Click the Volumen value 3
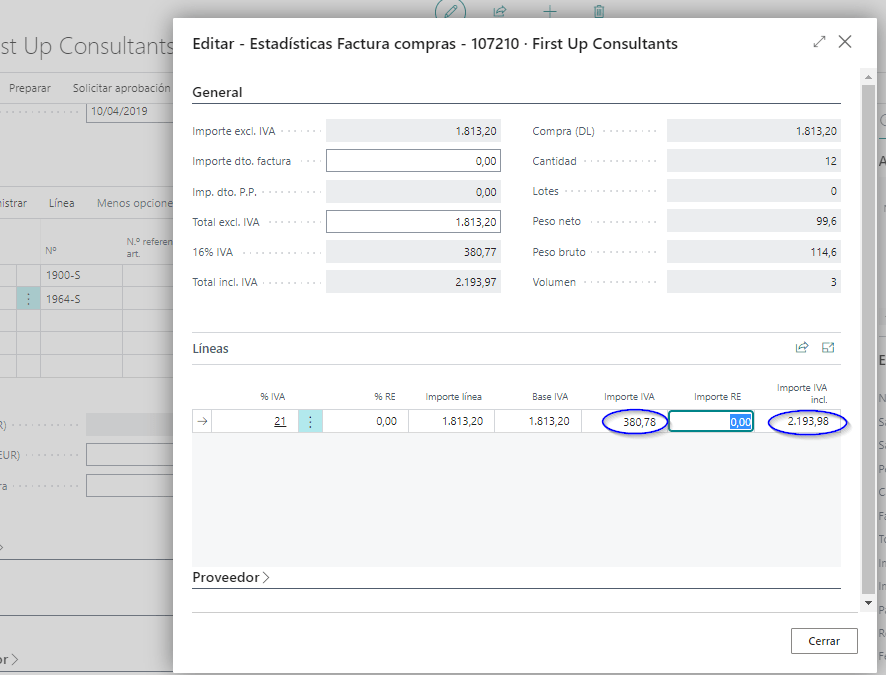This screenshot has width=886, height=675. click(x=754, y=282)
